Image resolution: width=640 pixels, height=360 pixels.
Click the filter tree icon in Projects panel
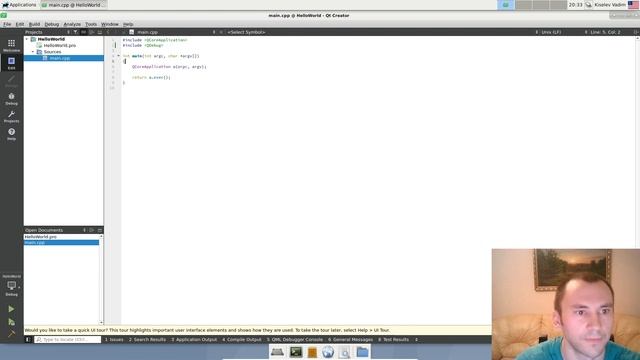tap(76, 32)
